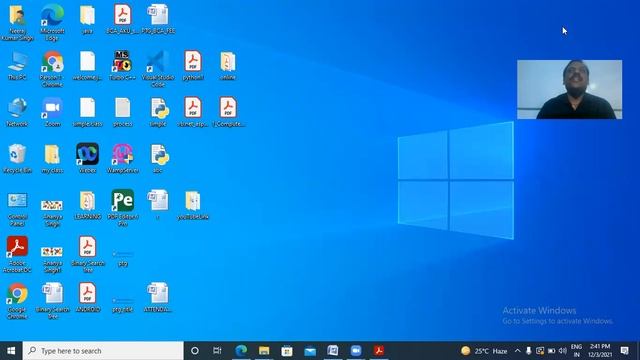Open the Mail app from the taskbar
Image resolution: width=640 pixels, height=360 pixels.
310,351
